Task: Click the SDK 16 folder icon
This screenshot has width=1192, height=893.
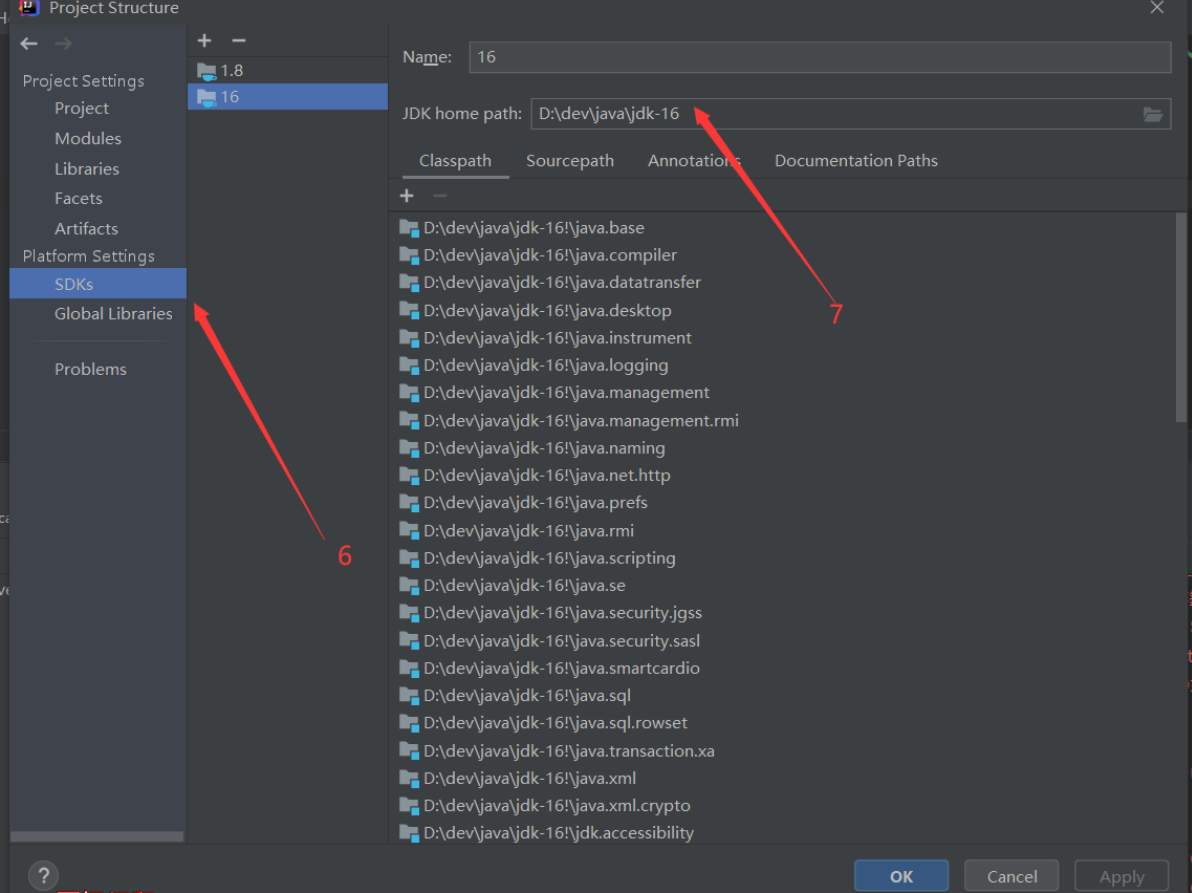Action: coord(206,97)
